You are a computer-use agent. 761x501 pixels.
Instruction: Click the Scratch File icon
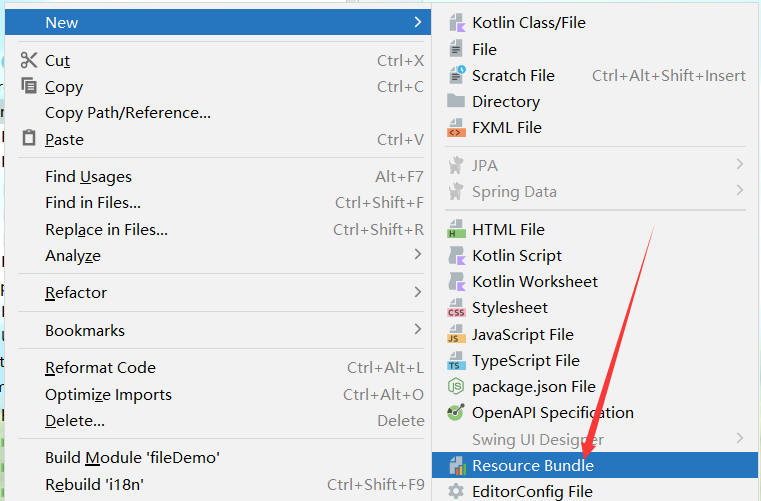(x=456, y=75)
